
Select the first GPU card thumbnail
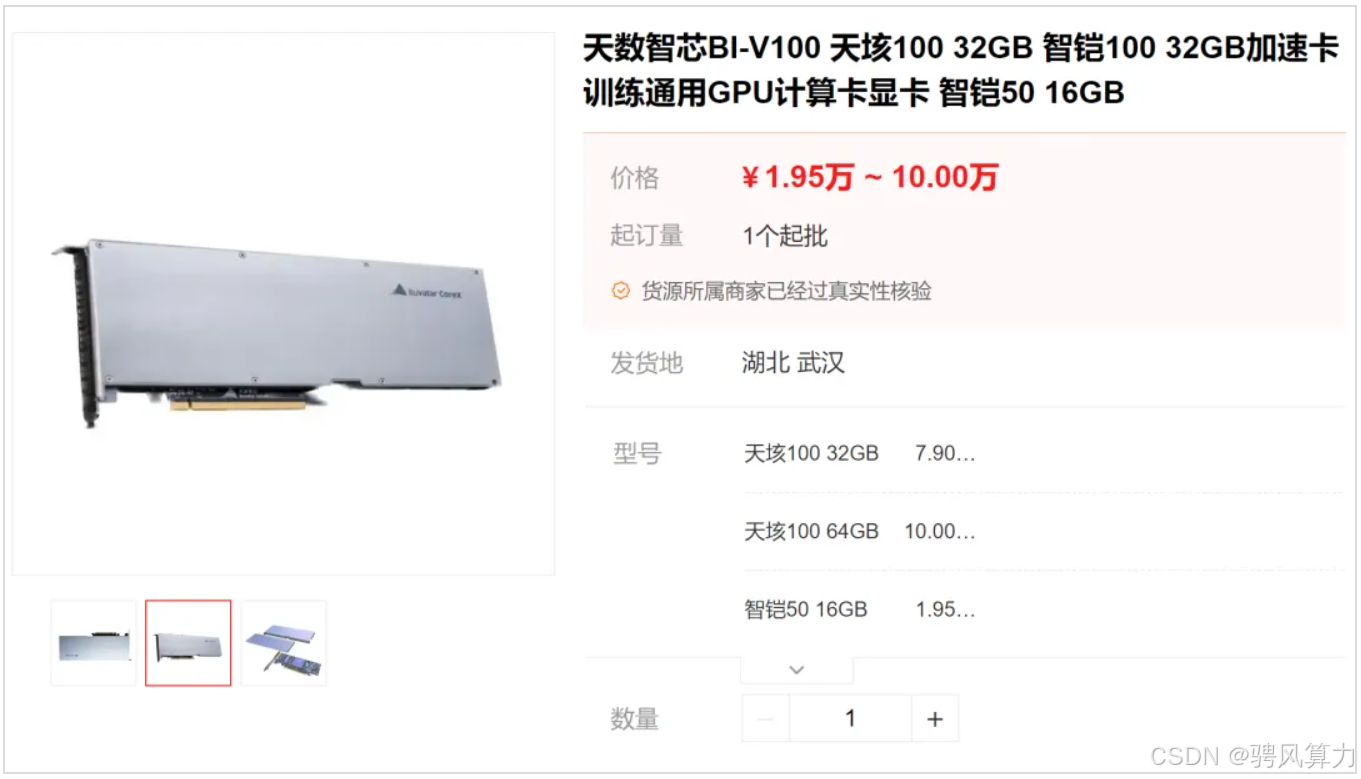click(93, 643)
